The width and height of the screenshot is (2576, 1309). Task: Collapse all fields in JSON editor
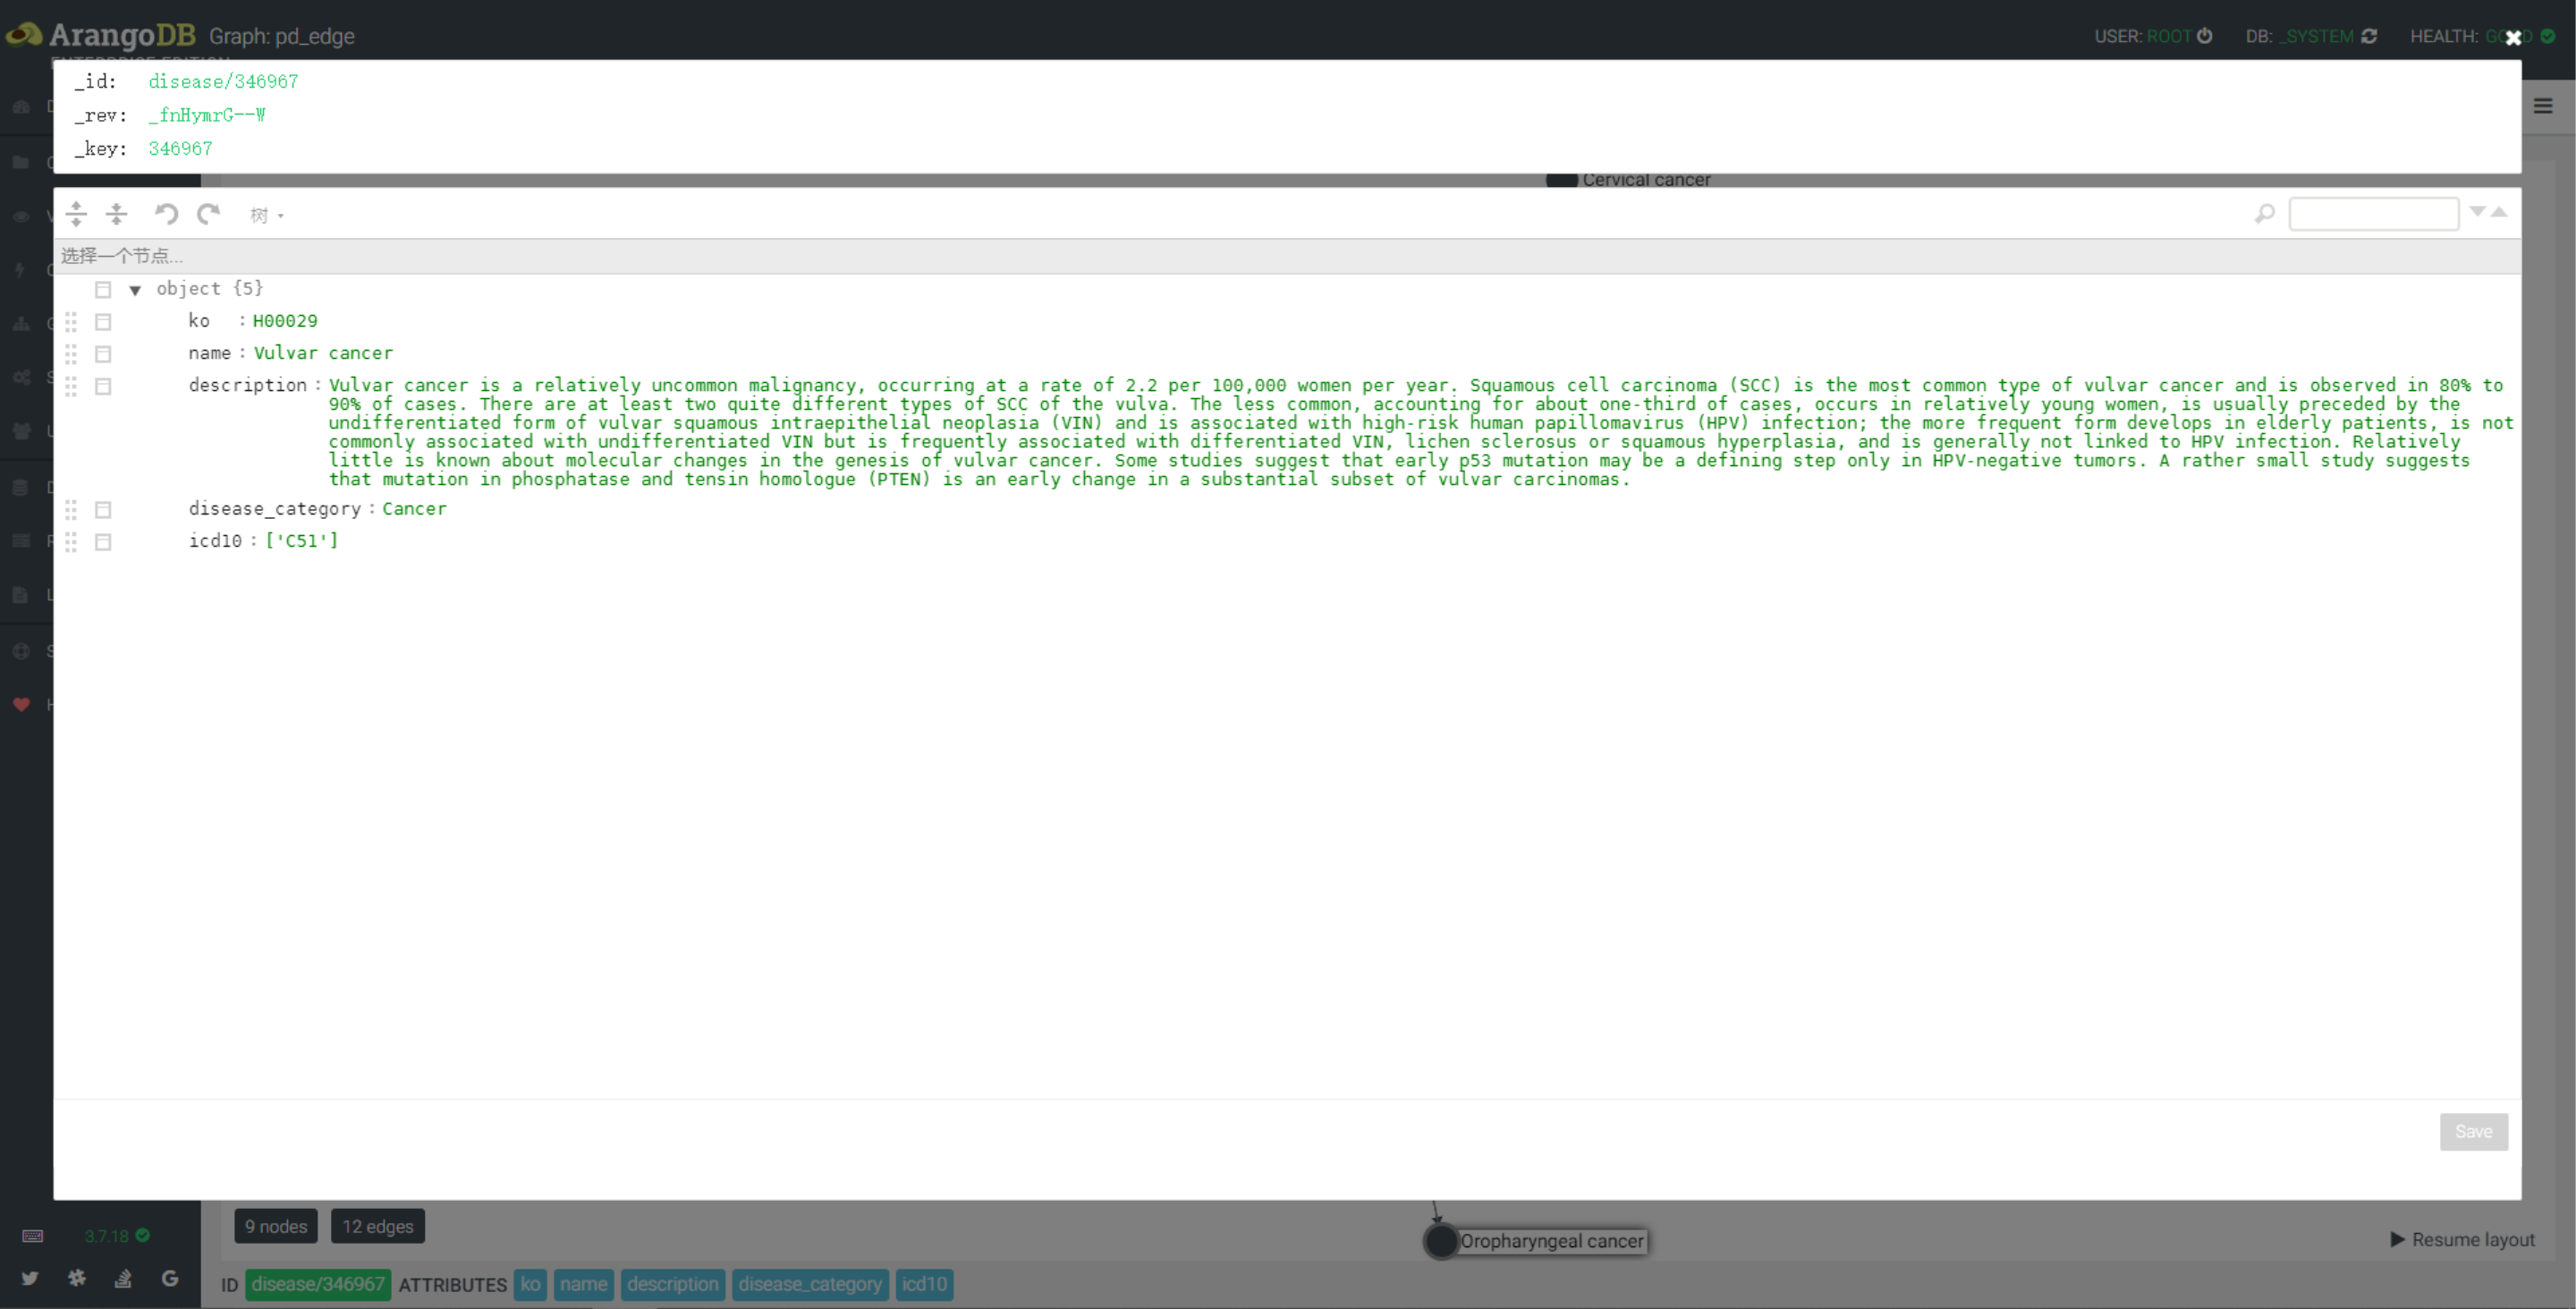pyautogui.click(x=117, y=214)
